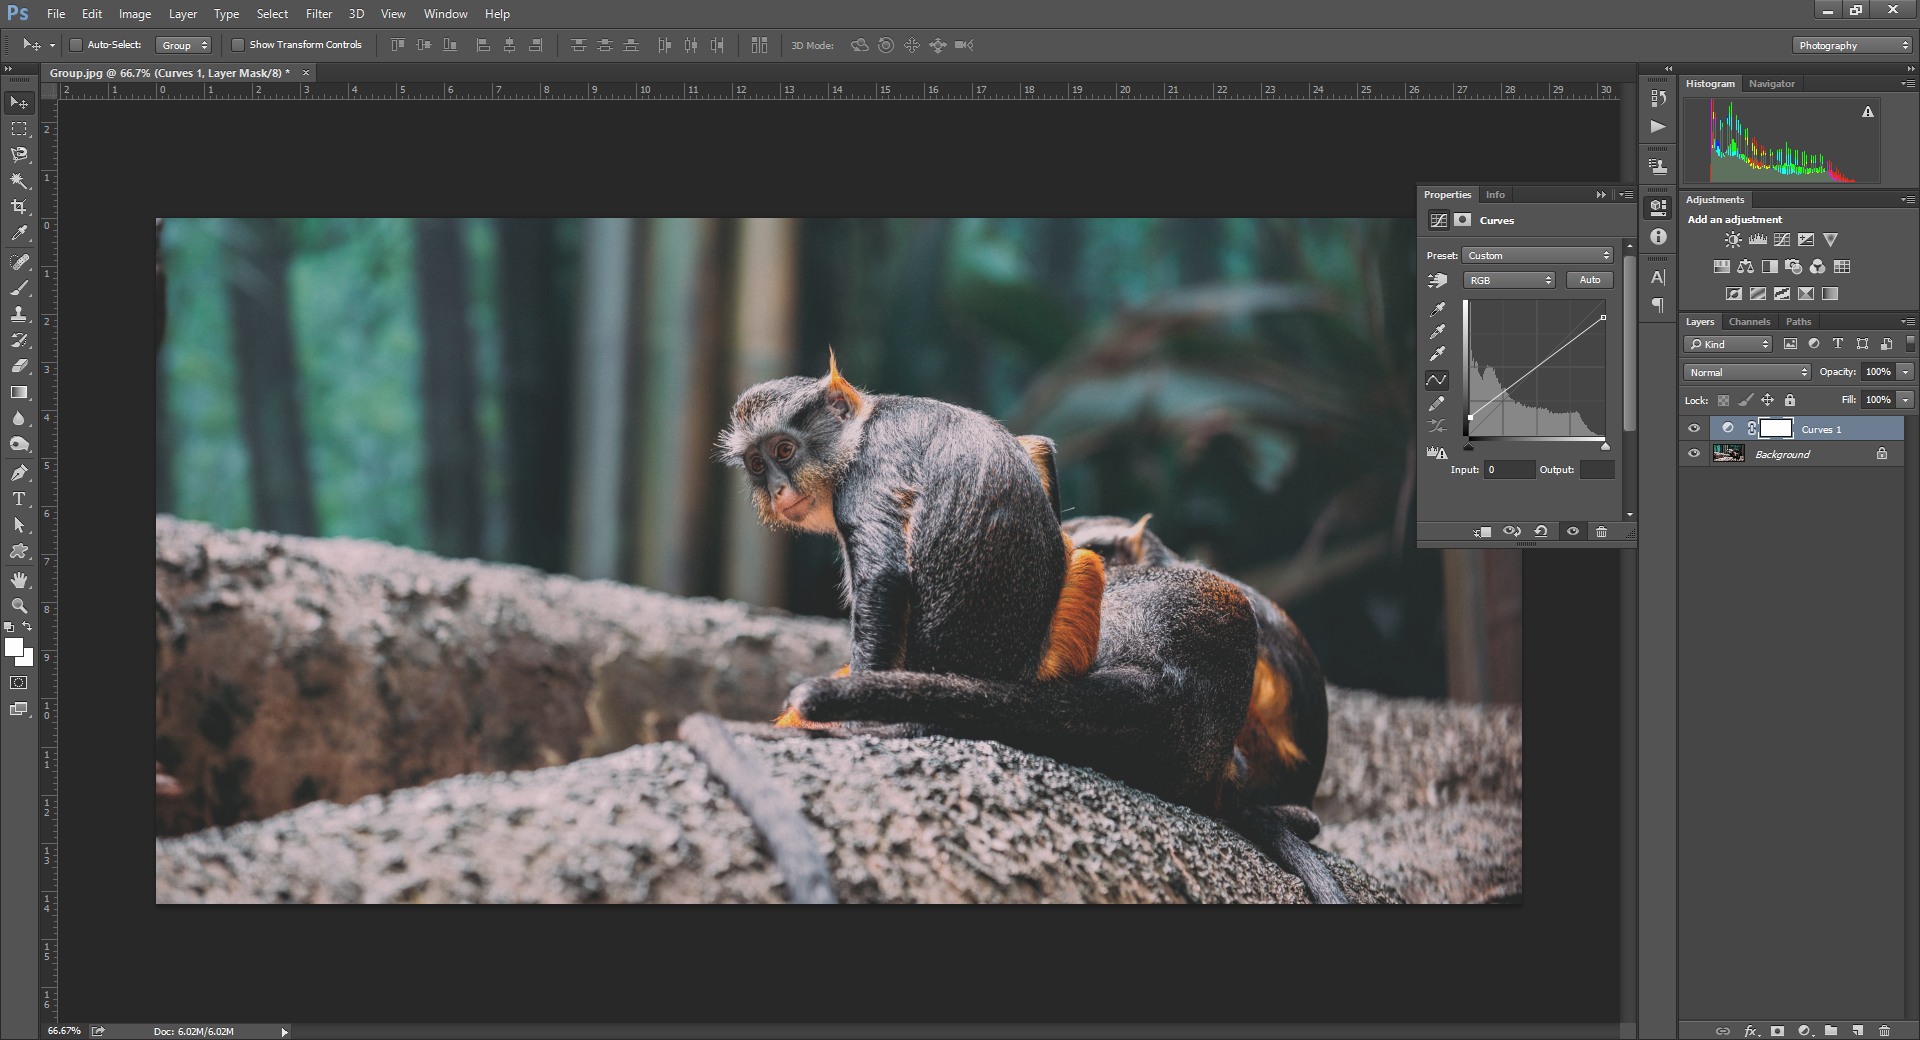Image resolution: width=1920 pixels, height=1040 pixels.
Task: Select the Crop tool
Action: pos(19,207)
